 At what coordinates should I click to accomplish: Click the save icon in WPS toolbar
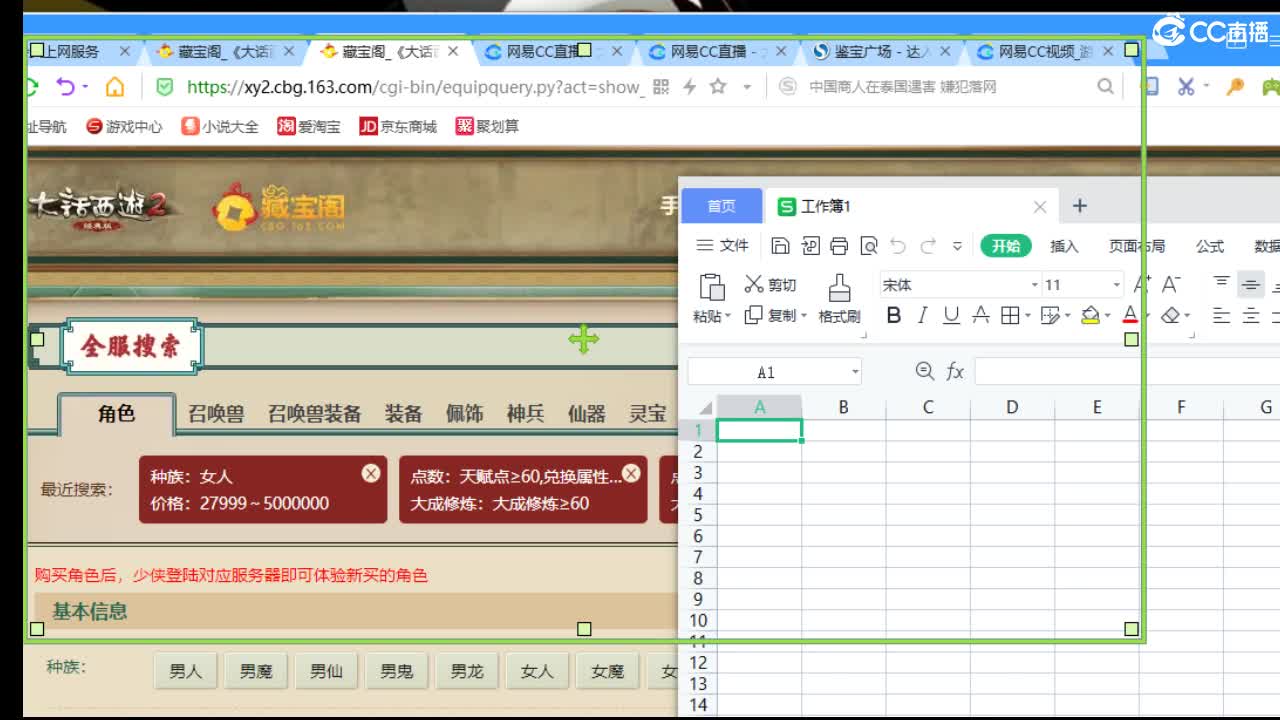(781, 246)
